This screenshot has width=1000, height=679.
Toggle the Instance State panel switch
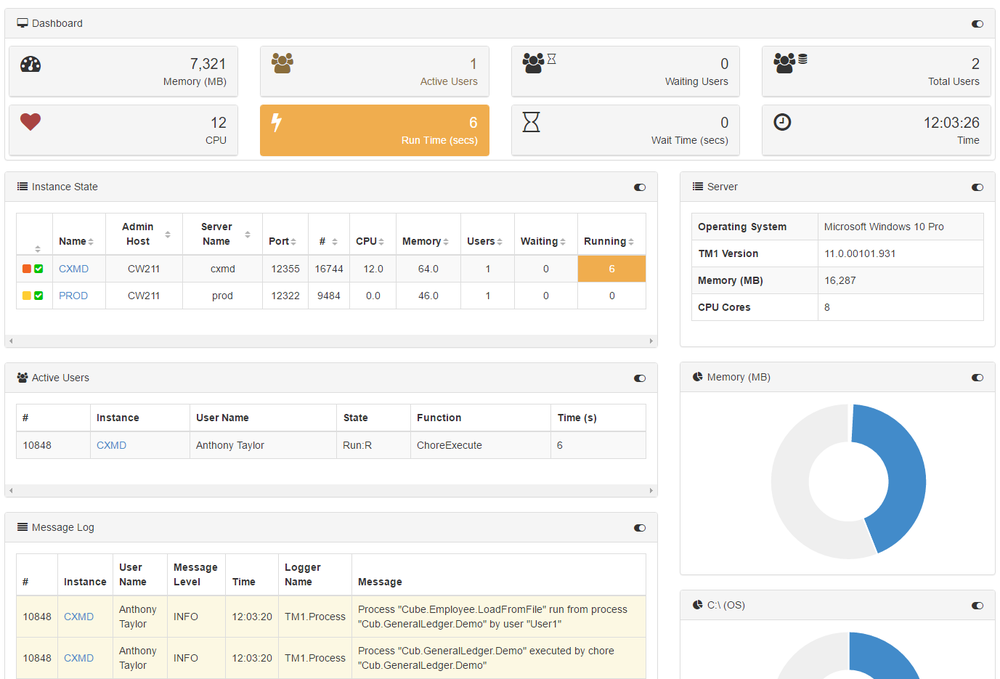click(x=640, y=187)
